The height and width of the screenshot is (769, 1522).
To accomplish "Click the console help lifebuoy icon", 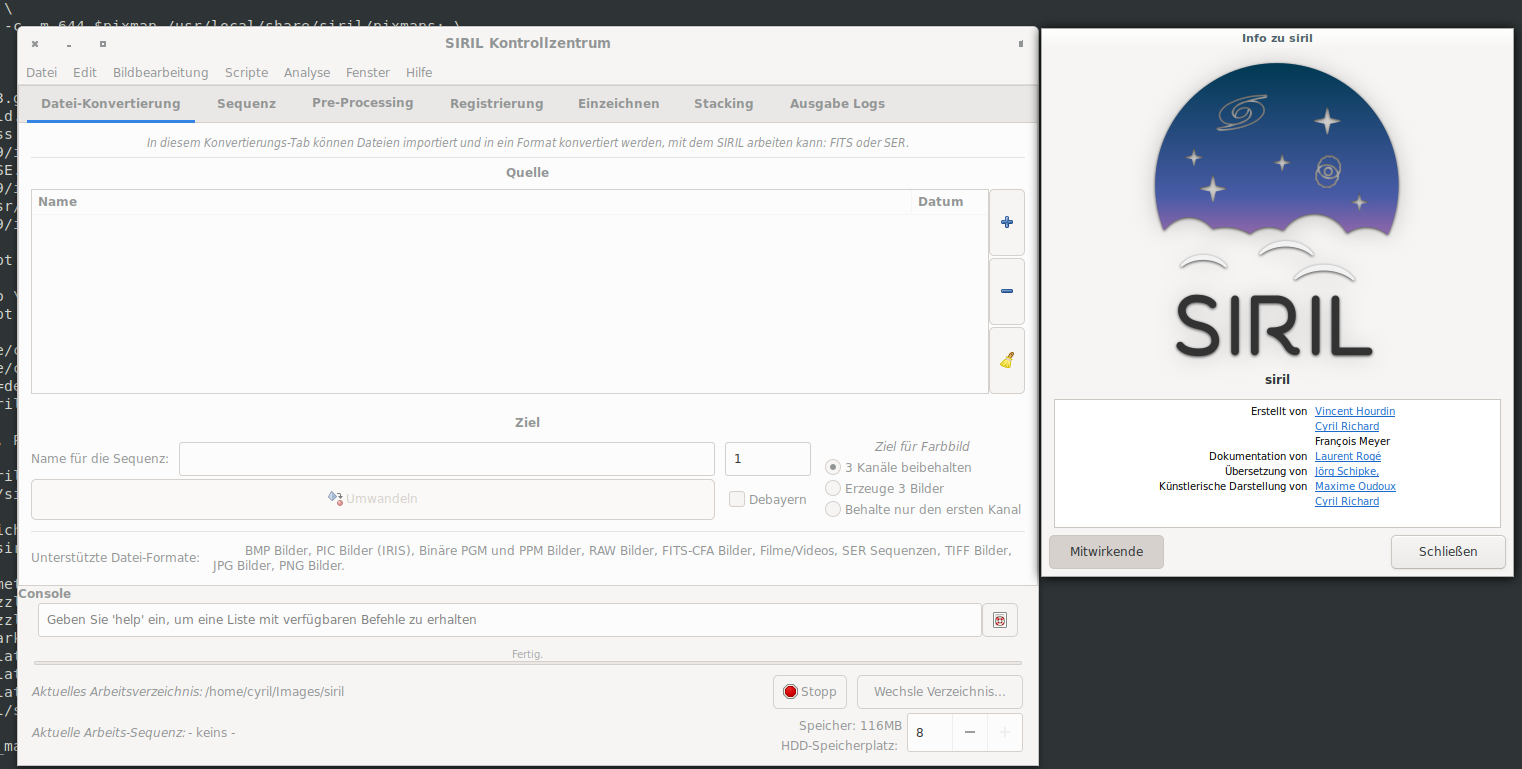I will point(1000,620).
